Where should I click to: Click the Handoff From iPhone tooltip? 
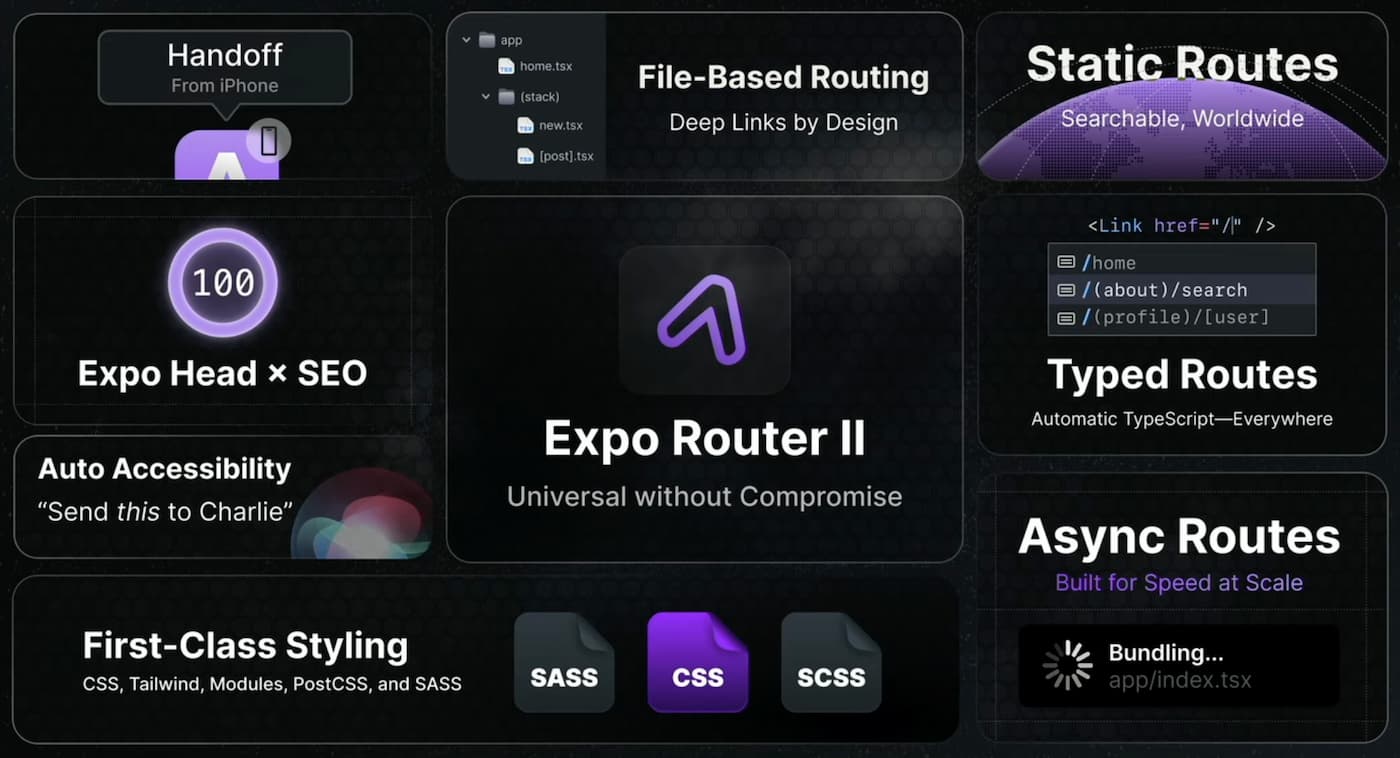point(225,68)
